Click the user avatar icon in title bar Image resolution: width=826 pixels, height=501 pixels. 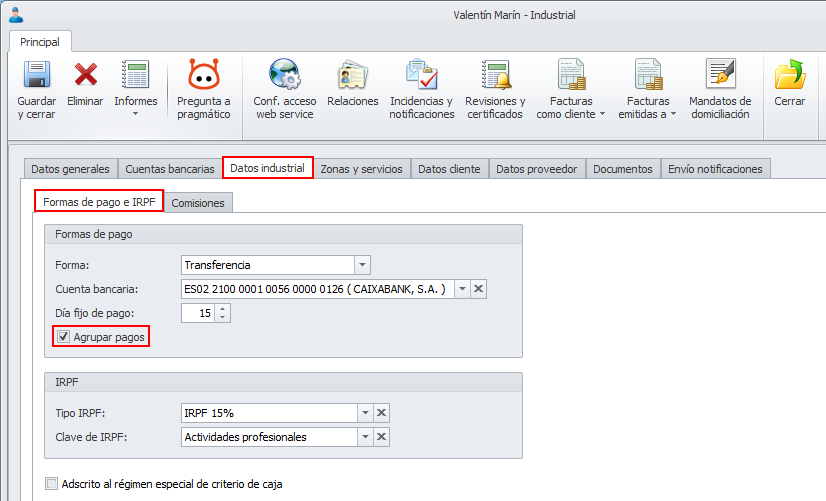point(16,15)
